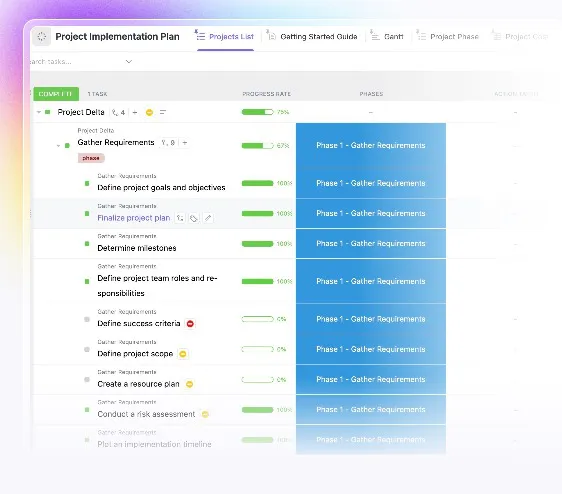Screen dimensions: 562x494
Task: Click the subtask count icon on Project Delta
Action: [118, 112]
